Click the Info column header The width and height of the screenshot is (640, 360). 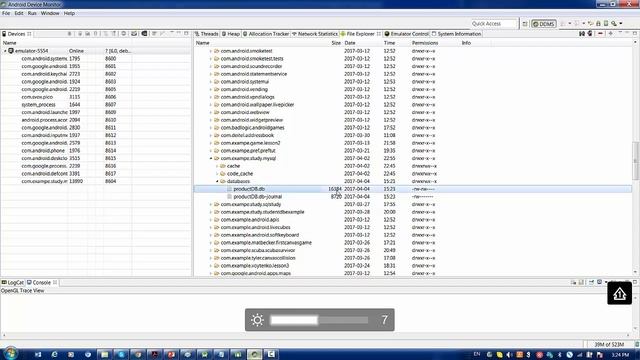click(x=466, y=43)
